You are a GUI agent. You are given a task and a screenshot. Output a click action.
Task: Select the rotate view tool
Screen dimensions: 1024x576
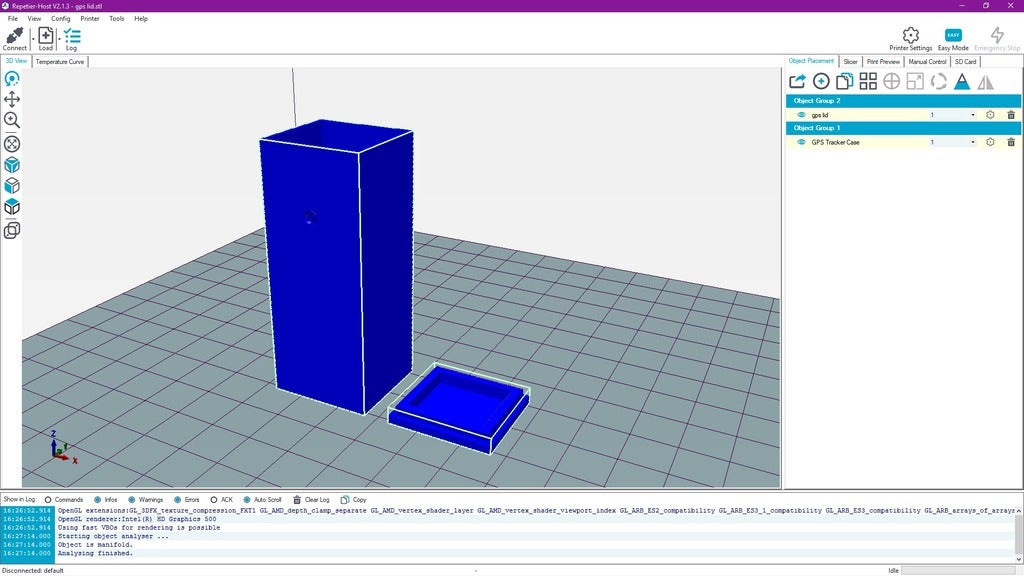point(12,78)
